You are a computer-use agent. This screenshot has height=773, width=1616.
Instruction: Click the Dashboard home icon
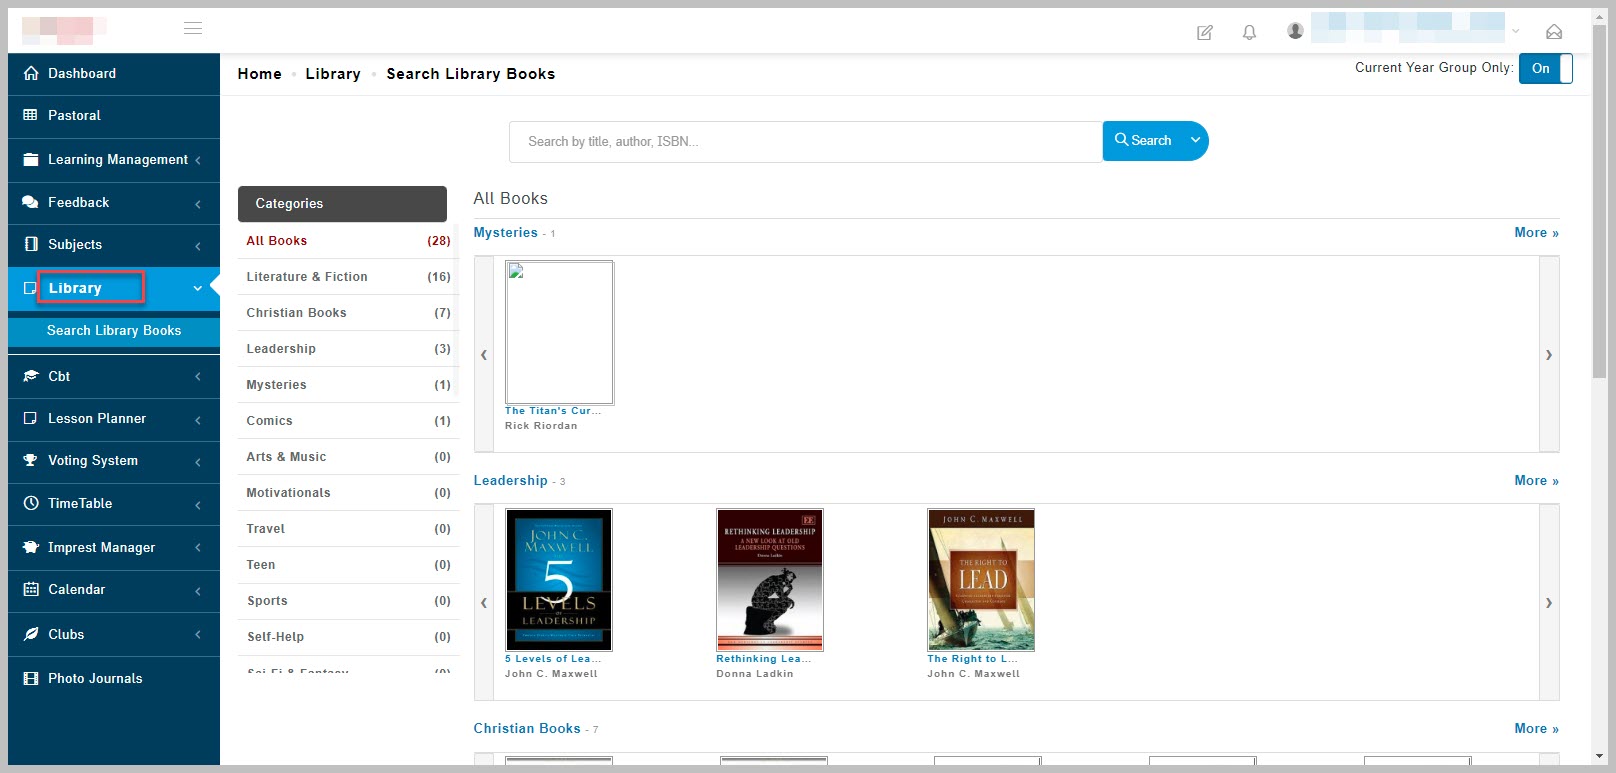(x=31, y=73)
